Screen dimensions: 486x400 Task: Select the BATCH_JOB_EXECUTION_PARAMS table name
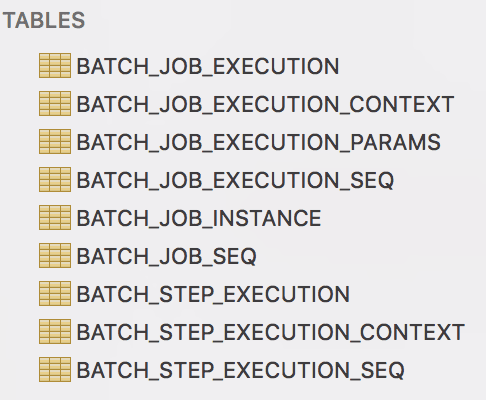pos(259,143)
